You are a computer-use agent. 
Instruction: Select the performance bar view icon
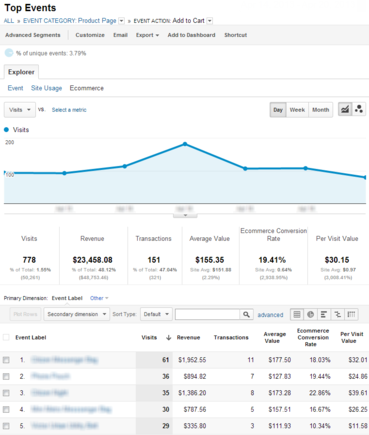pyautogui.click(x=324, y=314)
